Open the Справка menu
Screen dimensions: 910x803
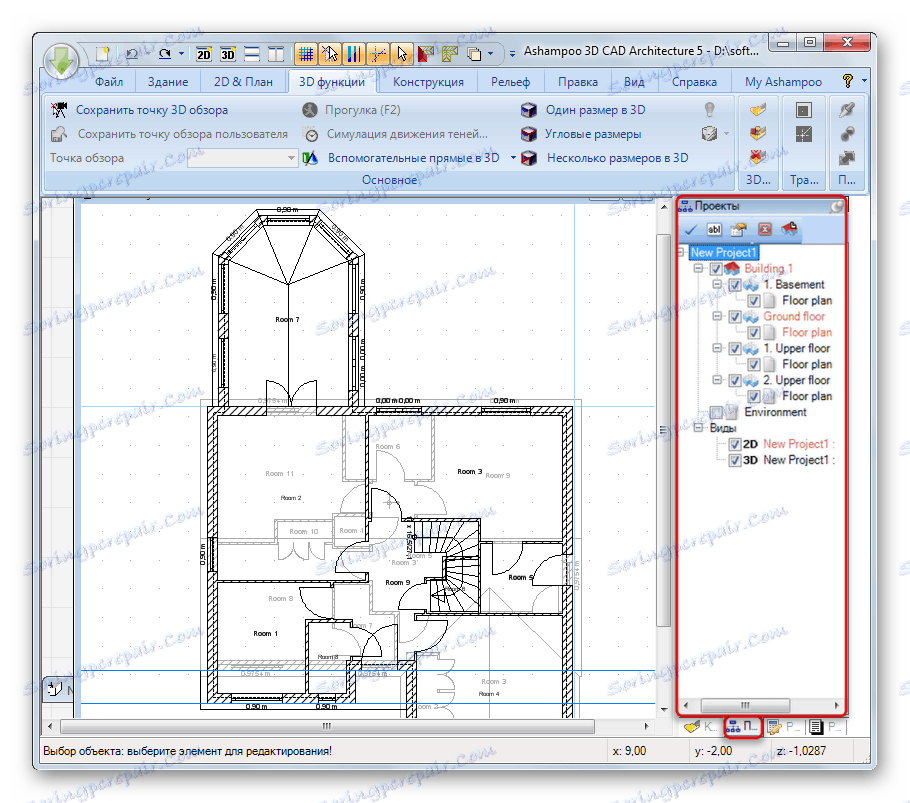tap(694, 82)
